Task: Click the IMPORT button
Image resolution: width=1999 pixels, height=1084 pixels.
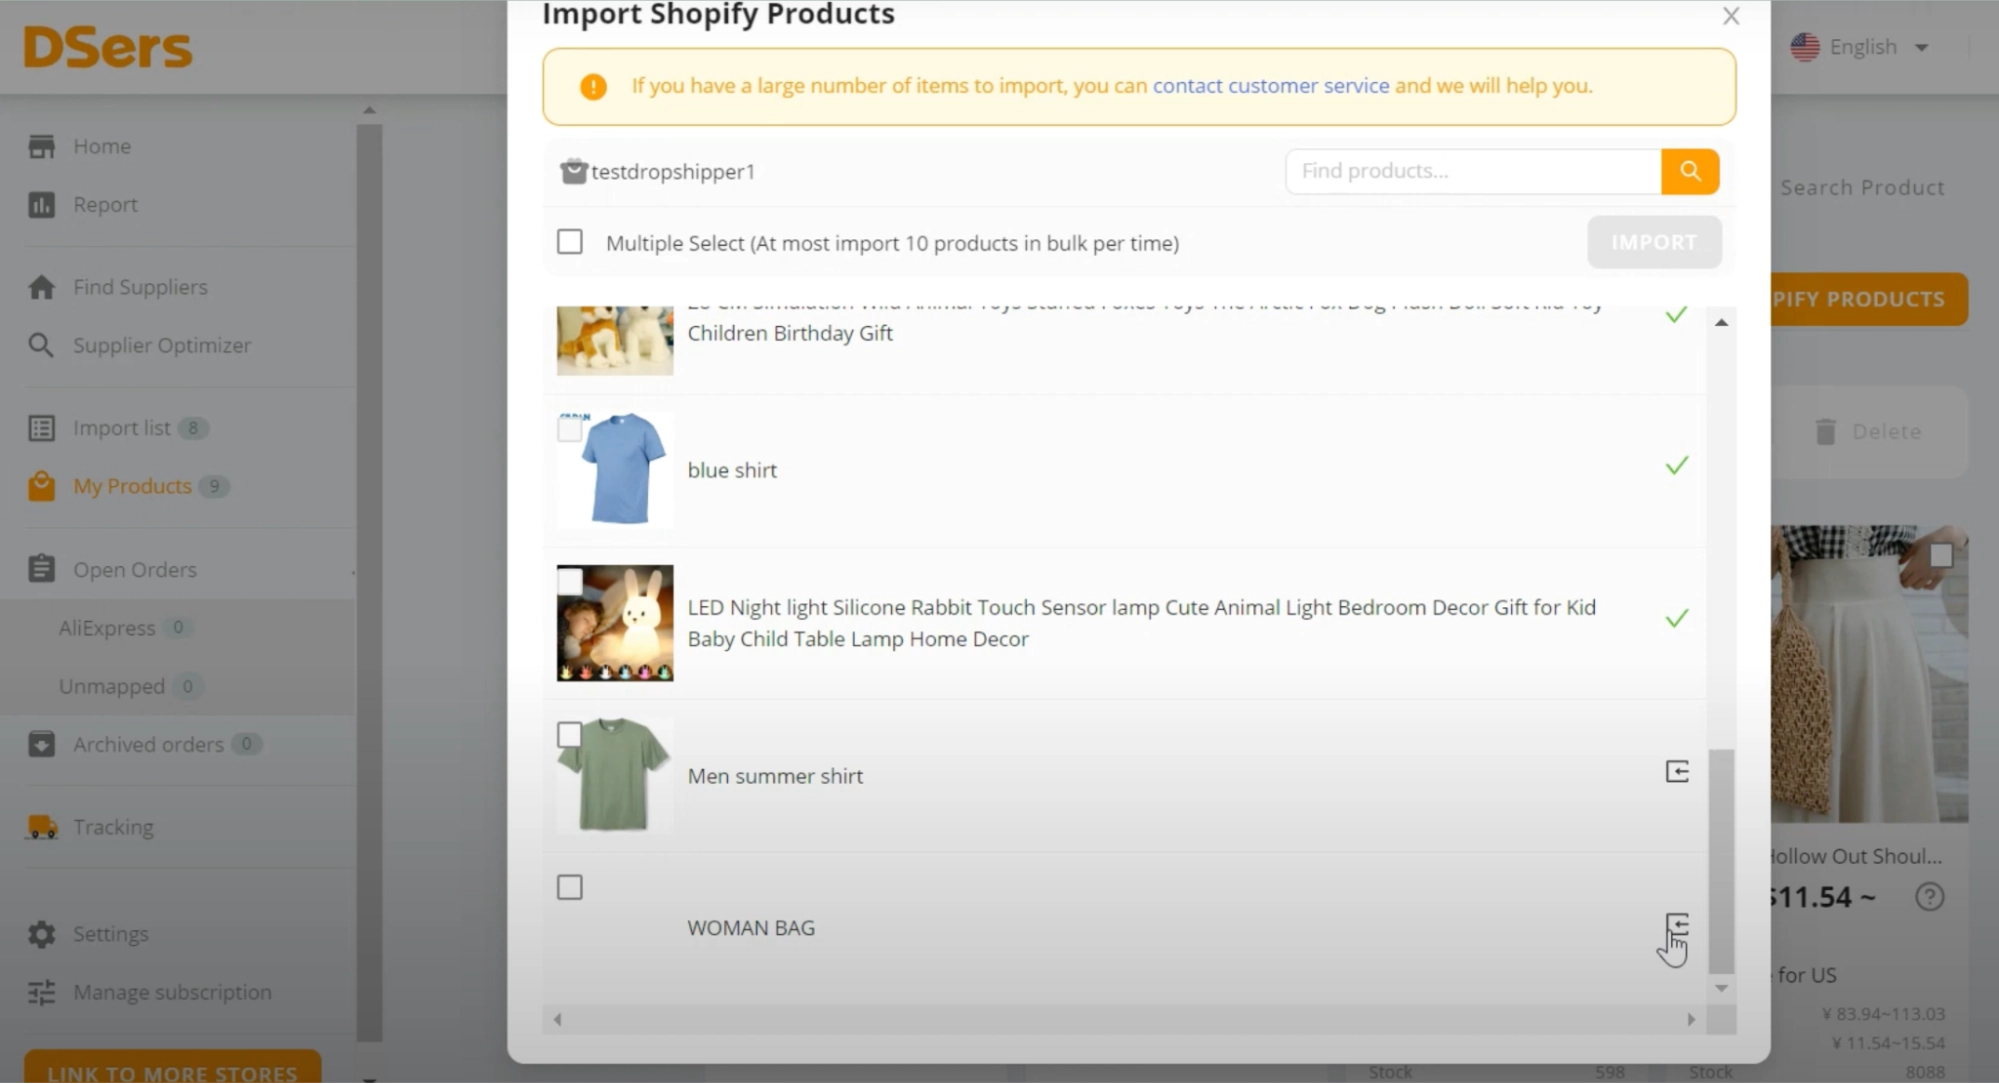Action: 1654,242
